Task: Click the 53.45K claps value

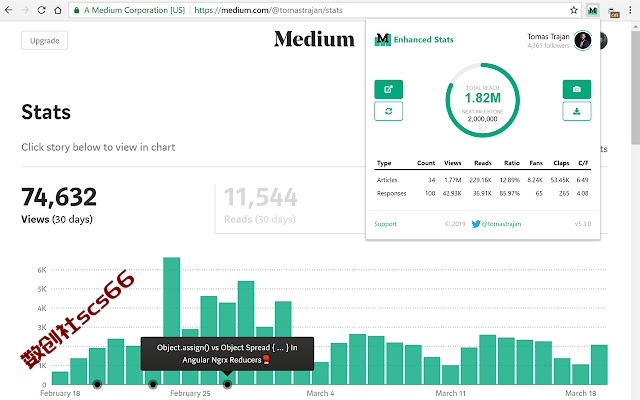Action: pyautogui.click(x=560, y=180)
